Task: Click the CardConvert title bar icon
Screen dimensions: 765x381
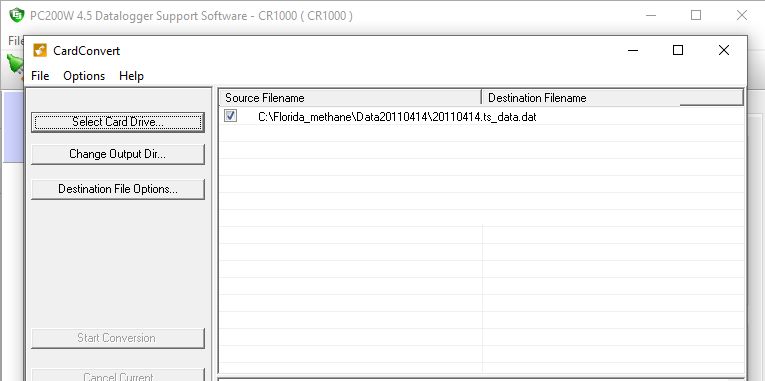Action: click(40, 50)
